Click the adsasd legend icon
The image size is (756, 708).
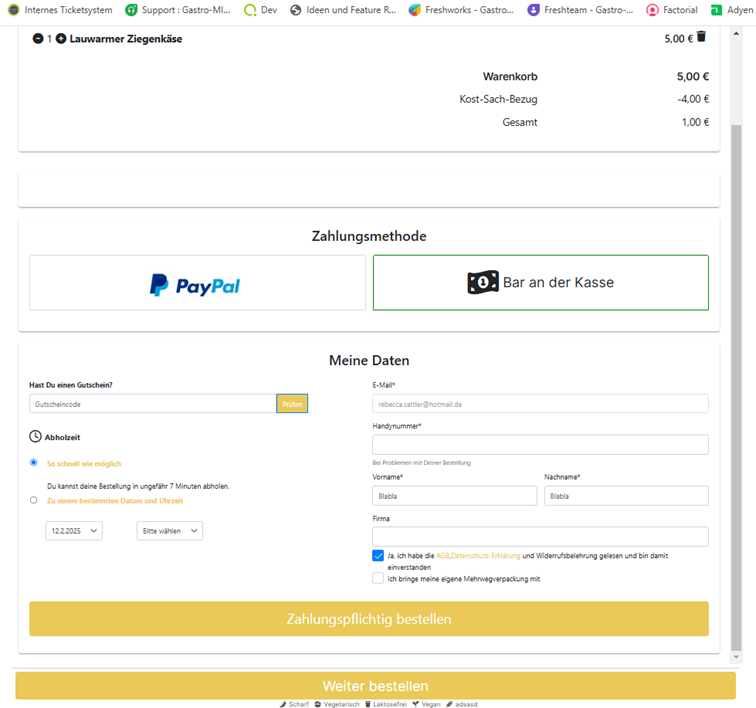coord(449,704)
